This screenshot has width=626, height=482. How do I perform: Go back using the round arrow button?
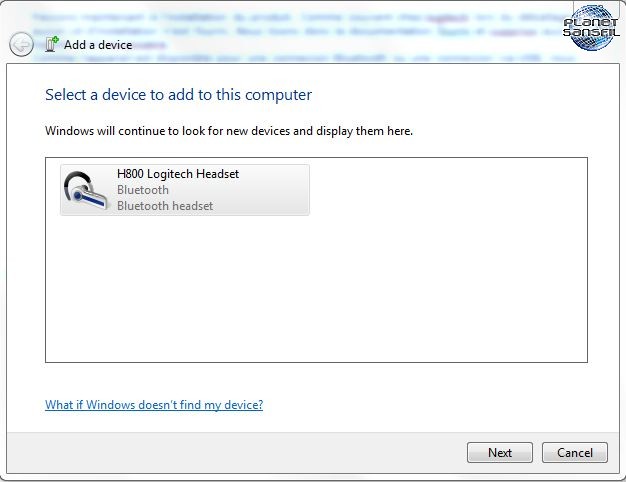pos(21,44)
